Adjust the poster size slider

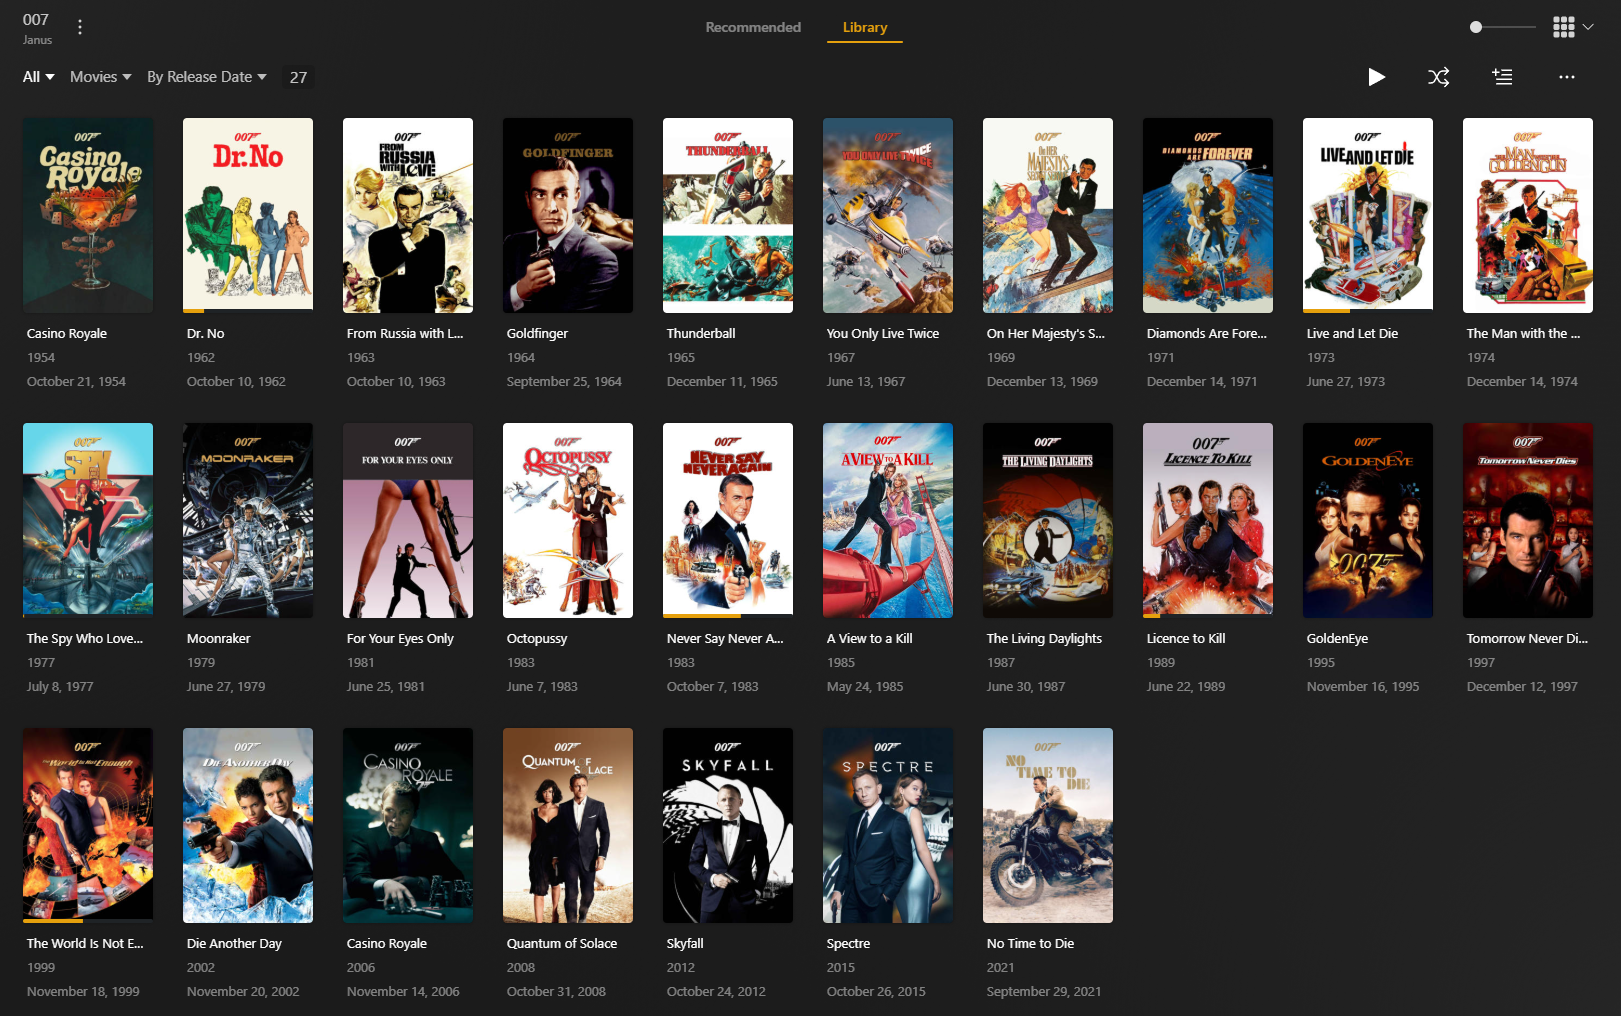click(x=1502, y=27)
